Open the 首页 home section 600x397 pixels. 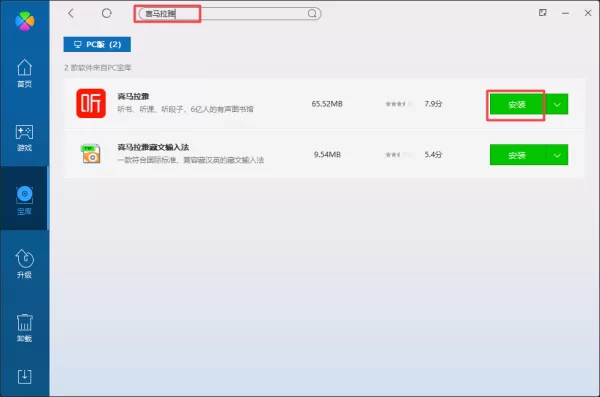pos(24,73)
